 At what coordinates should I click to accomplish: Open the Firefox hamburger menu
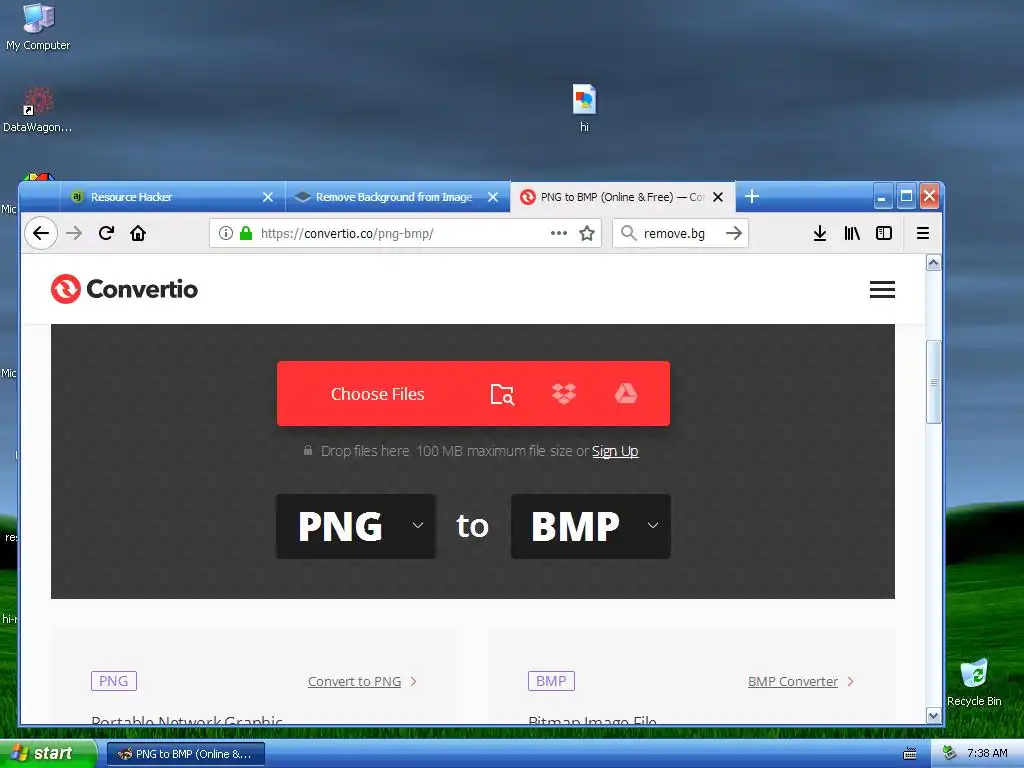coord(923,233)
